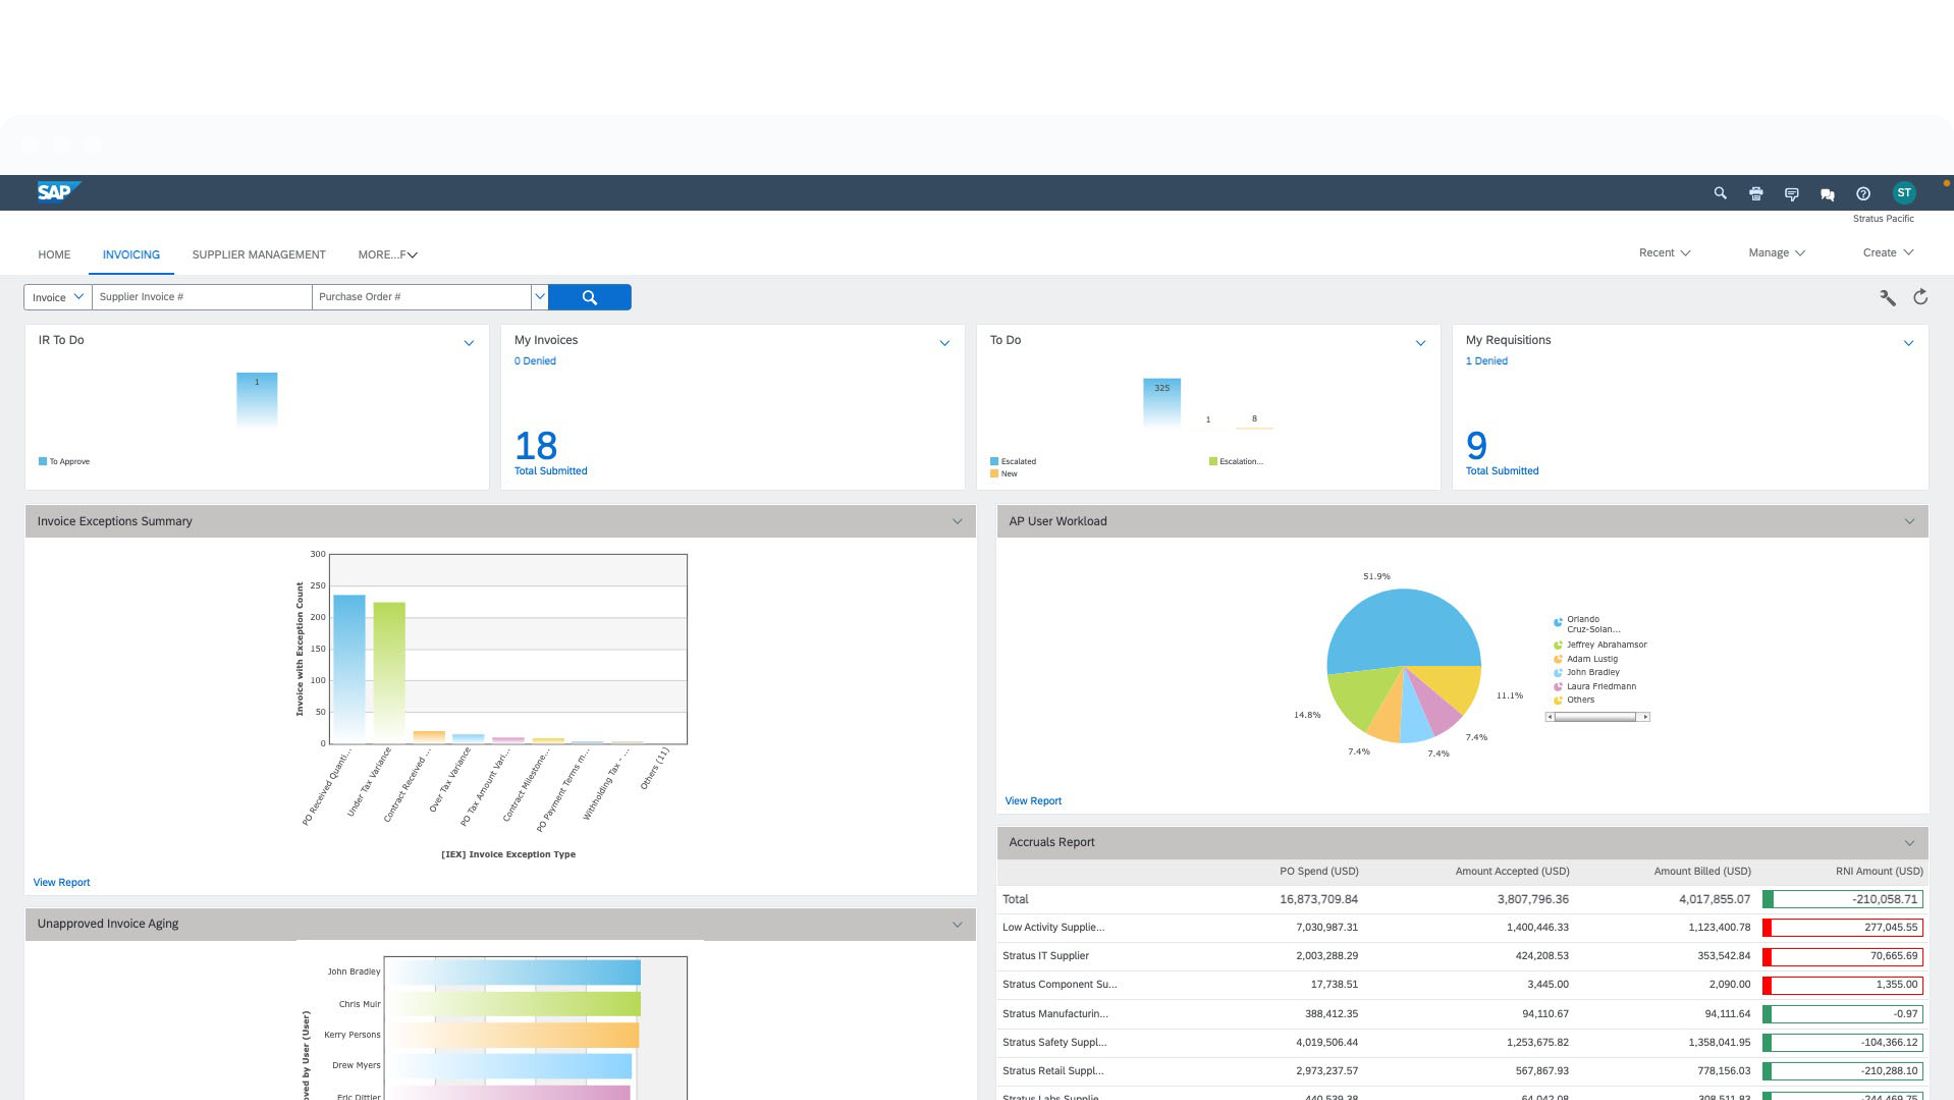Open the Create dropdown menu
This screenshot has width=1954, height=1100.
(x=1887, y=253)
